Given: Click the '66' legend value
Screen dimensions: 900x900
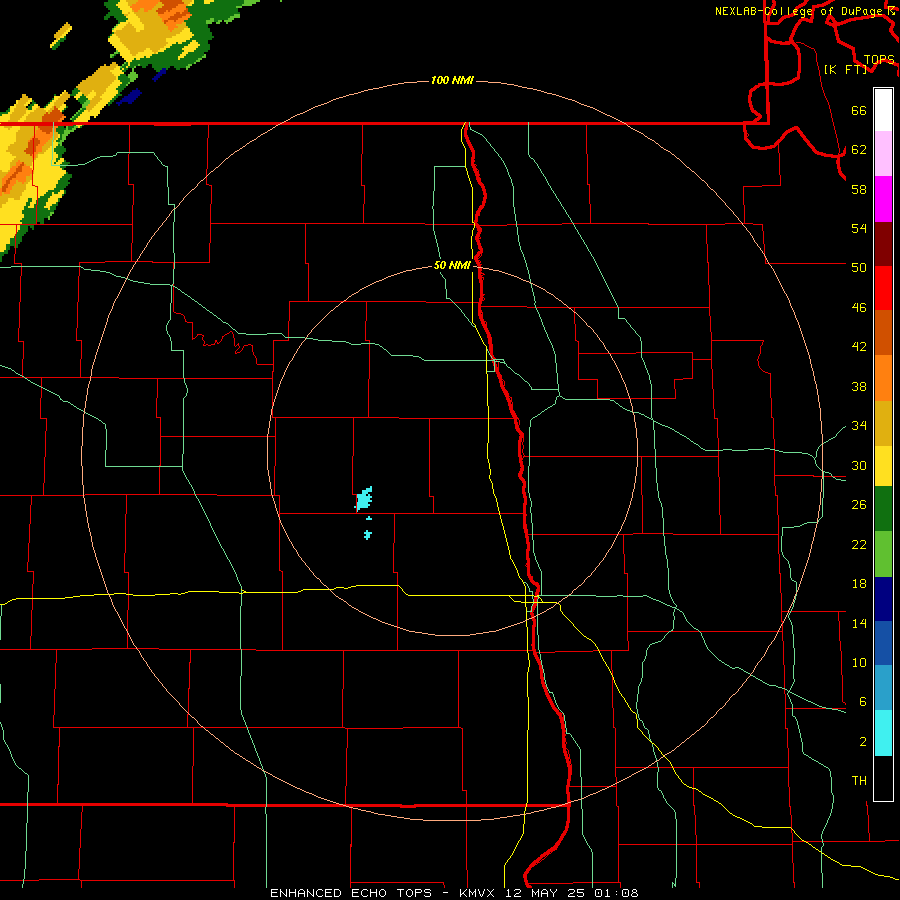Looking at the screenshot, I should click(859, 110).
